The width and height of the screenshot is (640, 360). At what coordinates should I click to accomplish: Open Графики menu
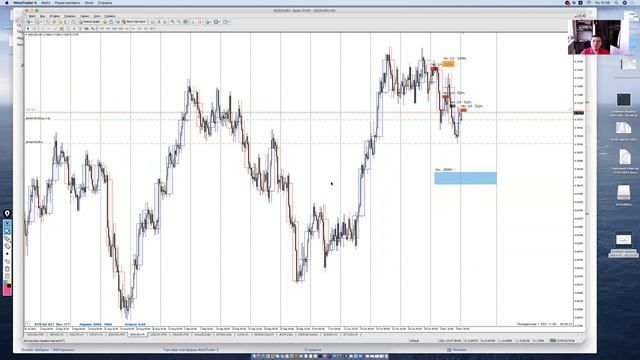[x=70, y=16]
